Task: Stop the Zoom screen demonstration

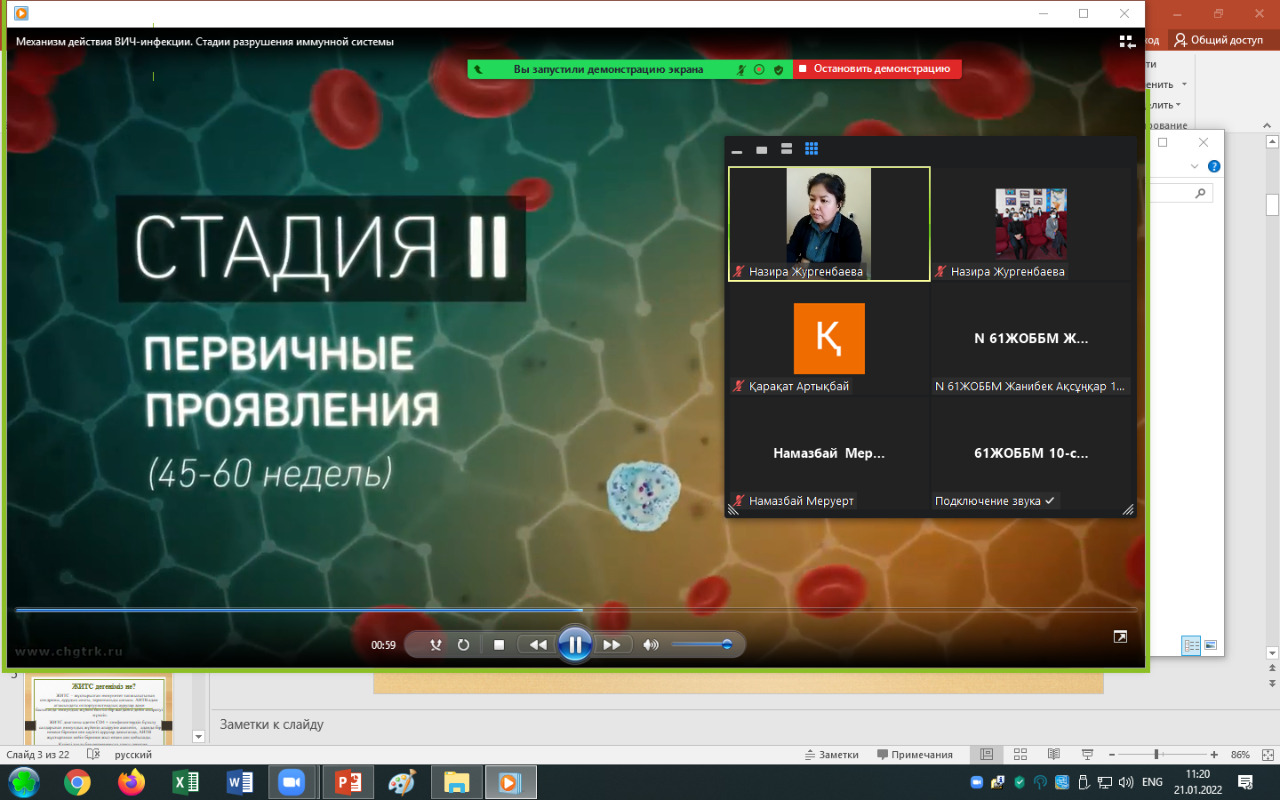Action: pos(877,69)
